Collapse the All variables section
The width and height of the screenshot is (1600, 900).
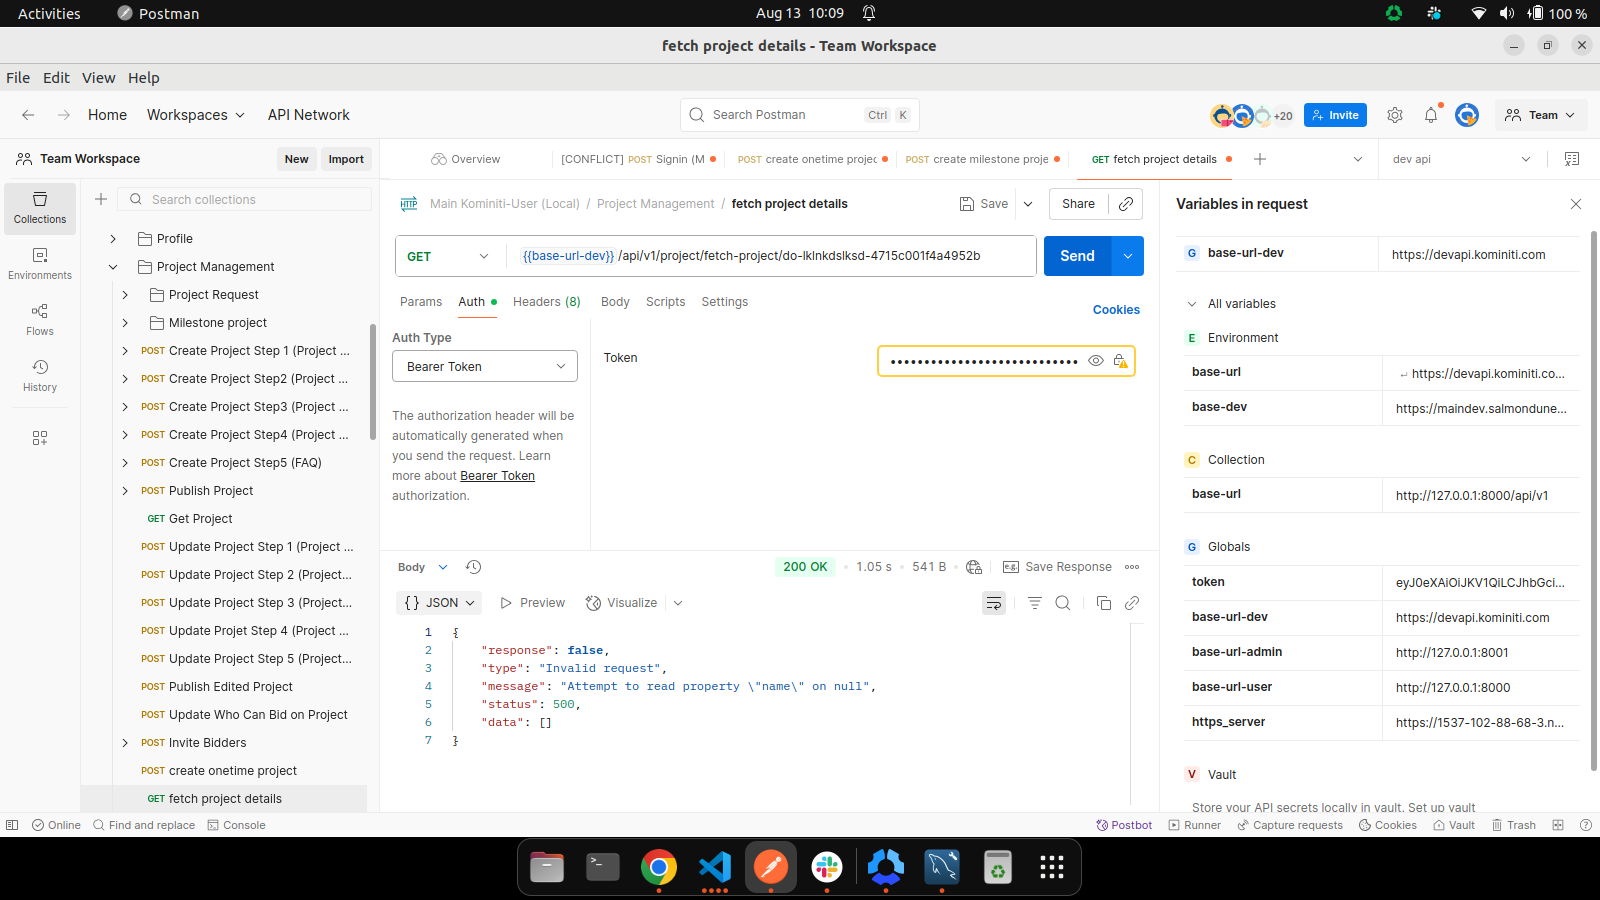[x=1192, y=304]
